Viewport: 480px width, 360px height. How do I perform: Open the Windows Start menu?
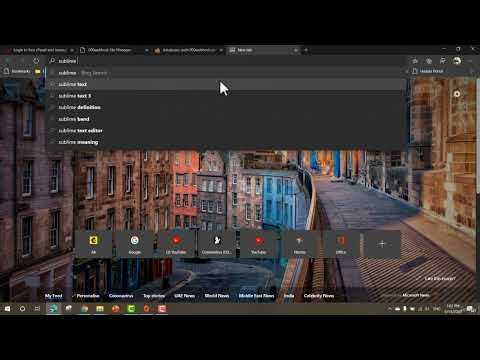7,309
